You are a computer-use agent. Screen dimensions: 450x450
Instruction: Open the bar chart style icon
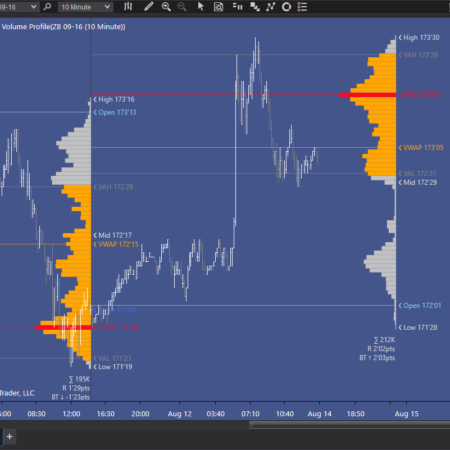tap(128, 7)
